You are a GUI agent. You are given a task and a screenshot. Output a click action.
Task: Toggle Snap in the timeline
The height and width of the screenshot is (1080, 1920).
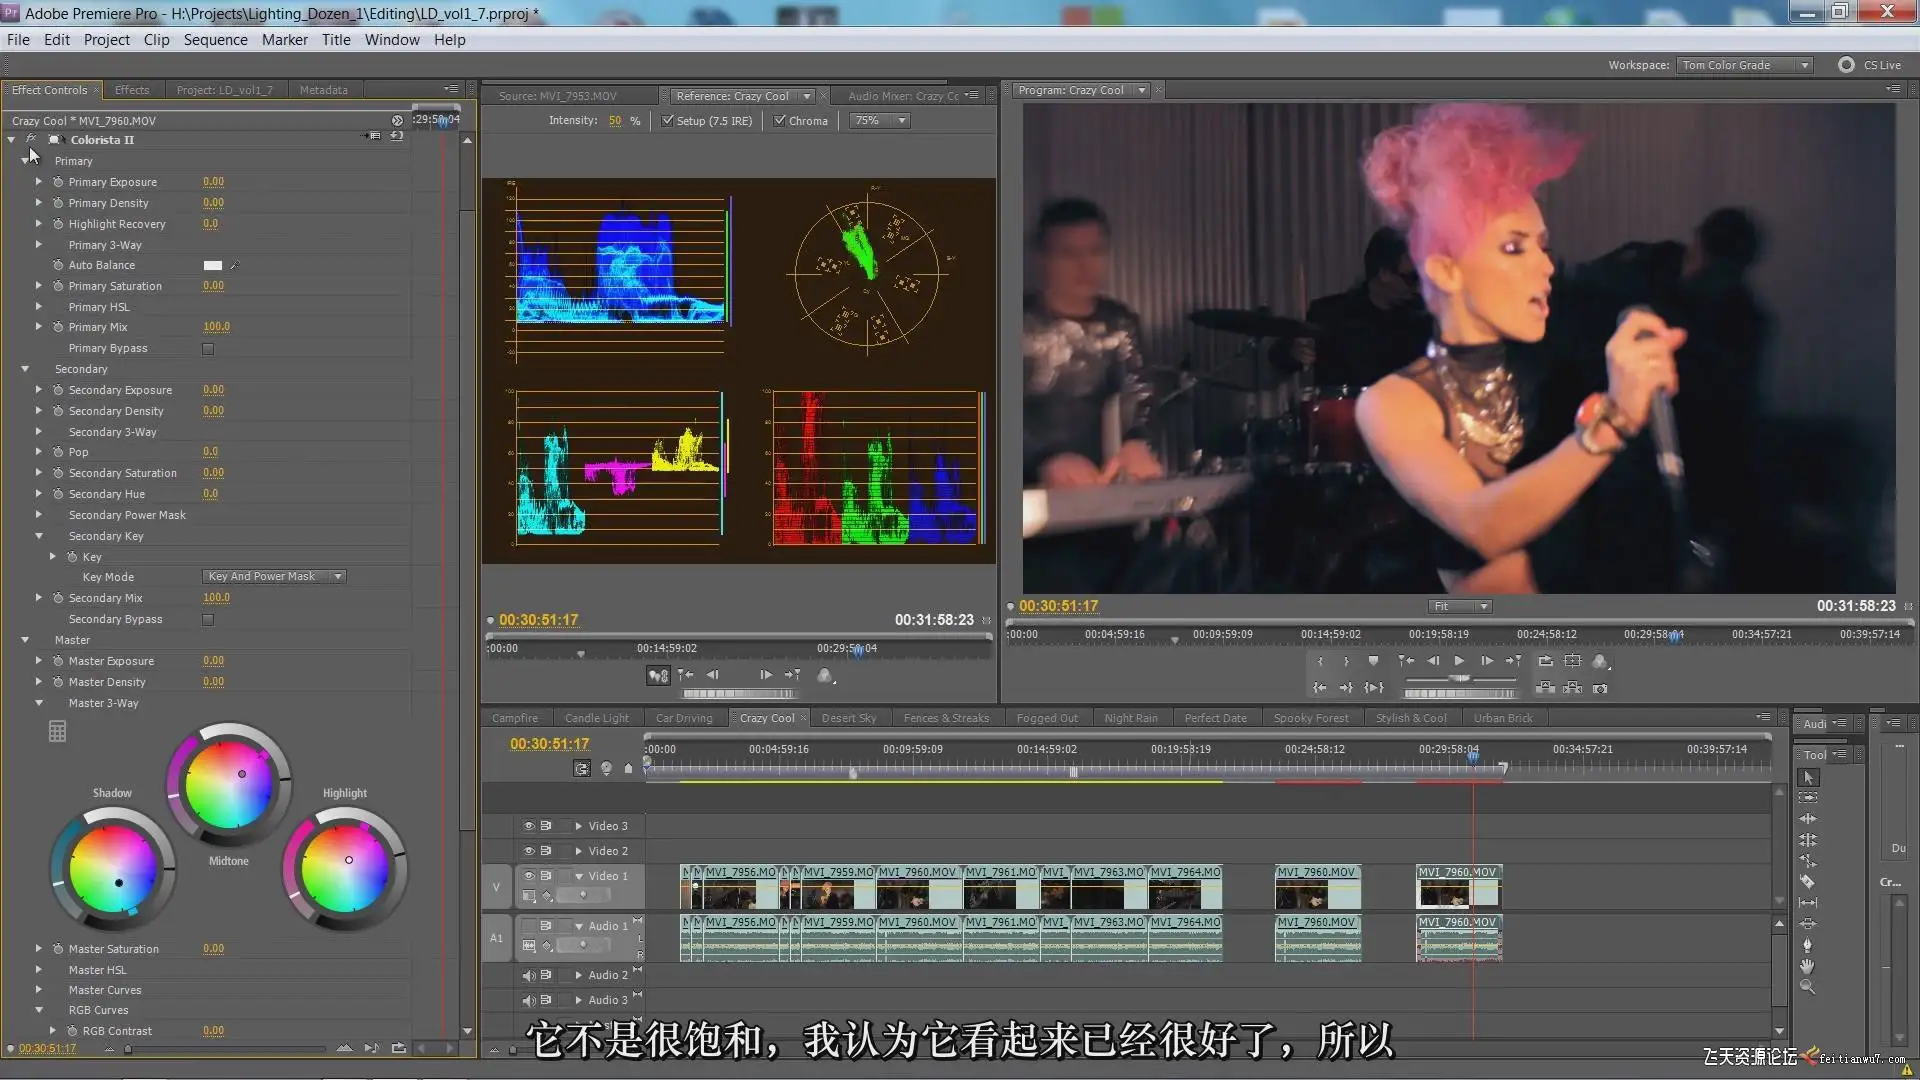click(x=581, y=768)
